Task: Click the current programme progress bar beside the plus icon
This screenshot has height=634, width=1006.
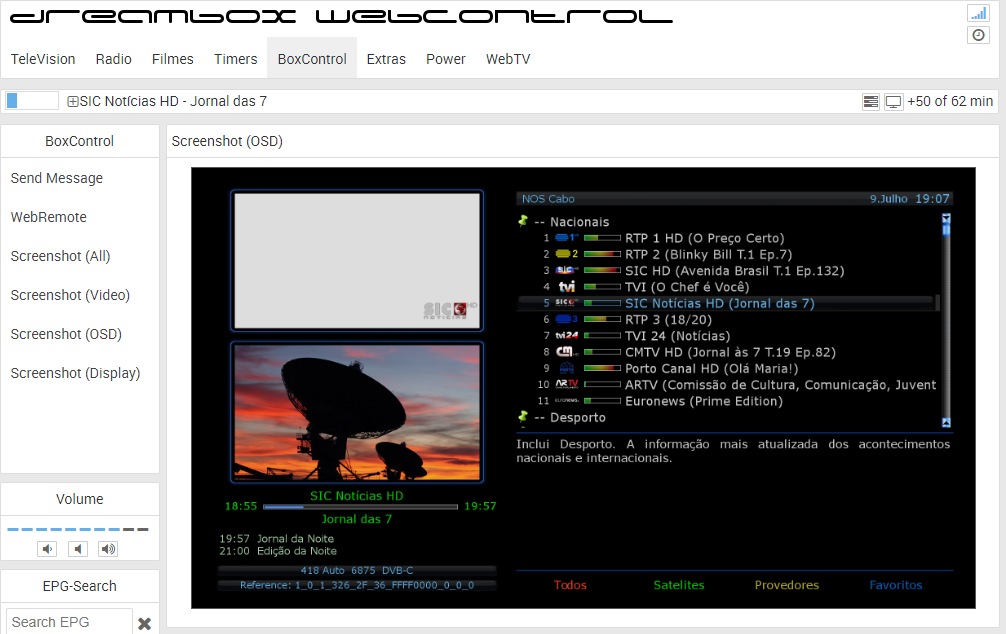Action: click(32, 101)
